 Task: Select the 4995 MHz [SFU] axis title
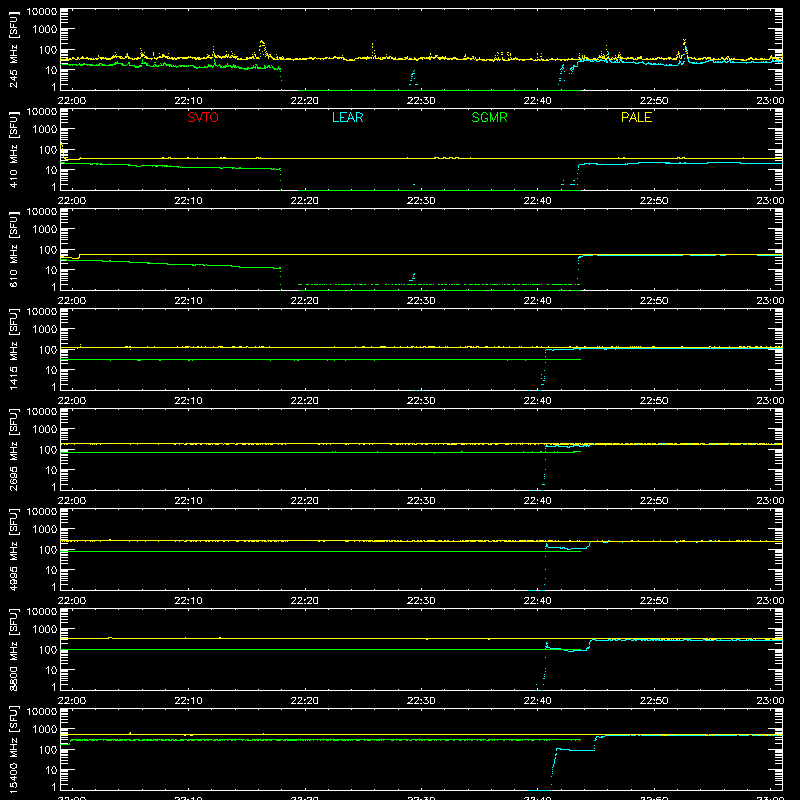13,550
